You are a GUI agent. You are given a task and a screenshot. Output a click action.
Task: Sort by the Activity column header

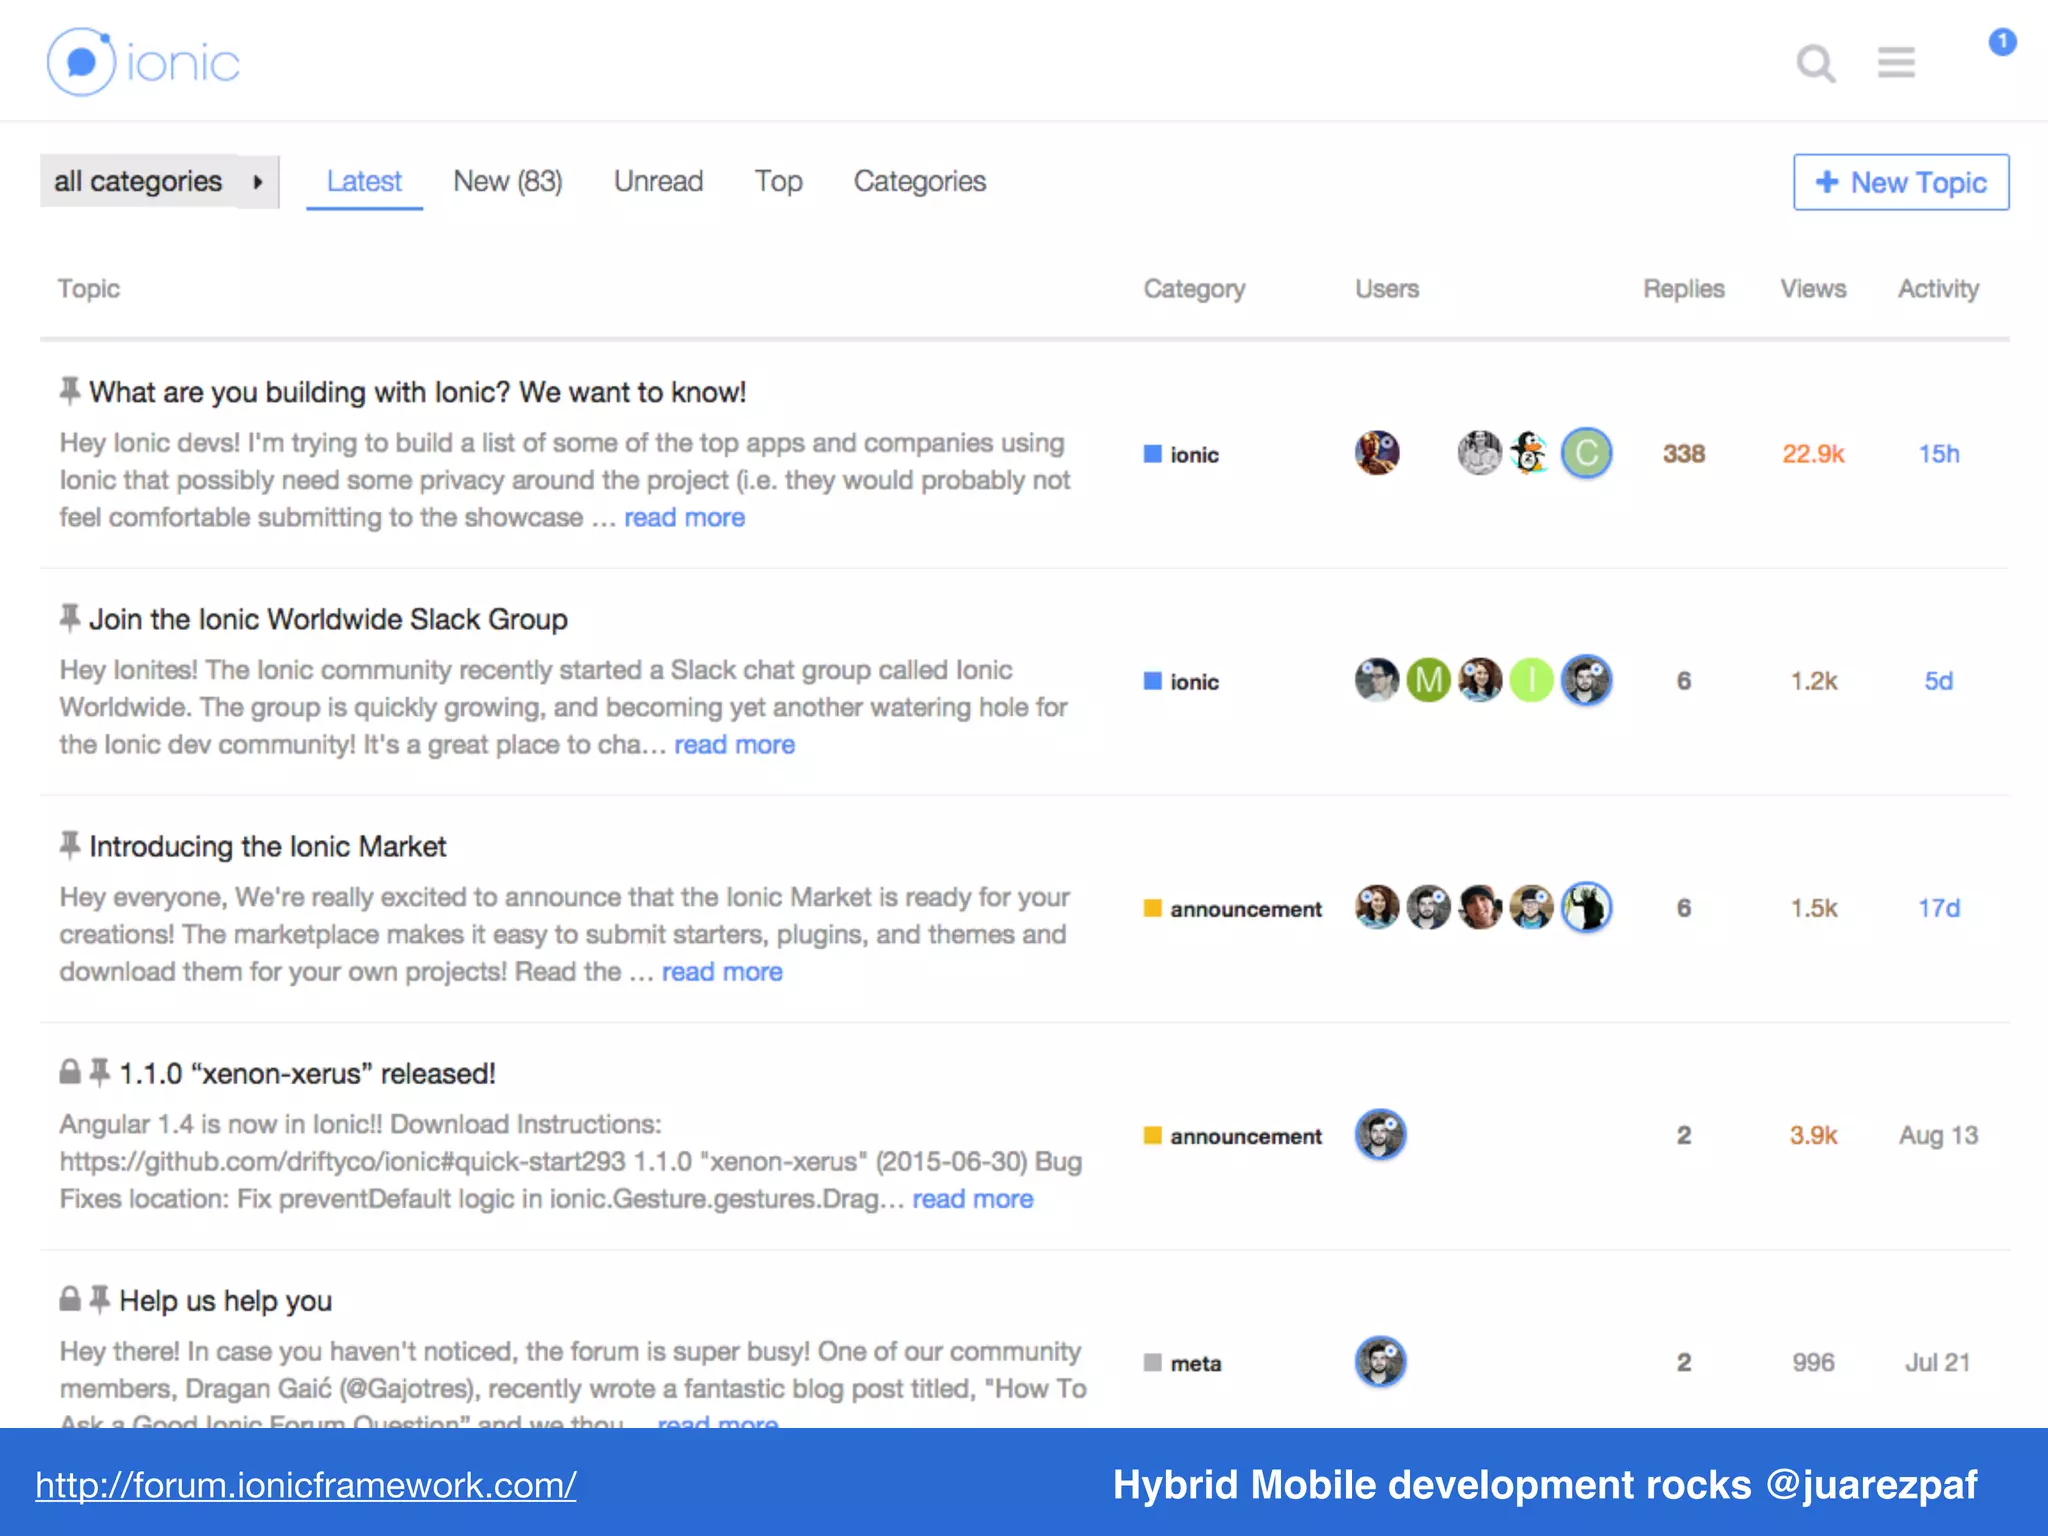click(x=1938, y=288)
